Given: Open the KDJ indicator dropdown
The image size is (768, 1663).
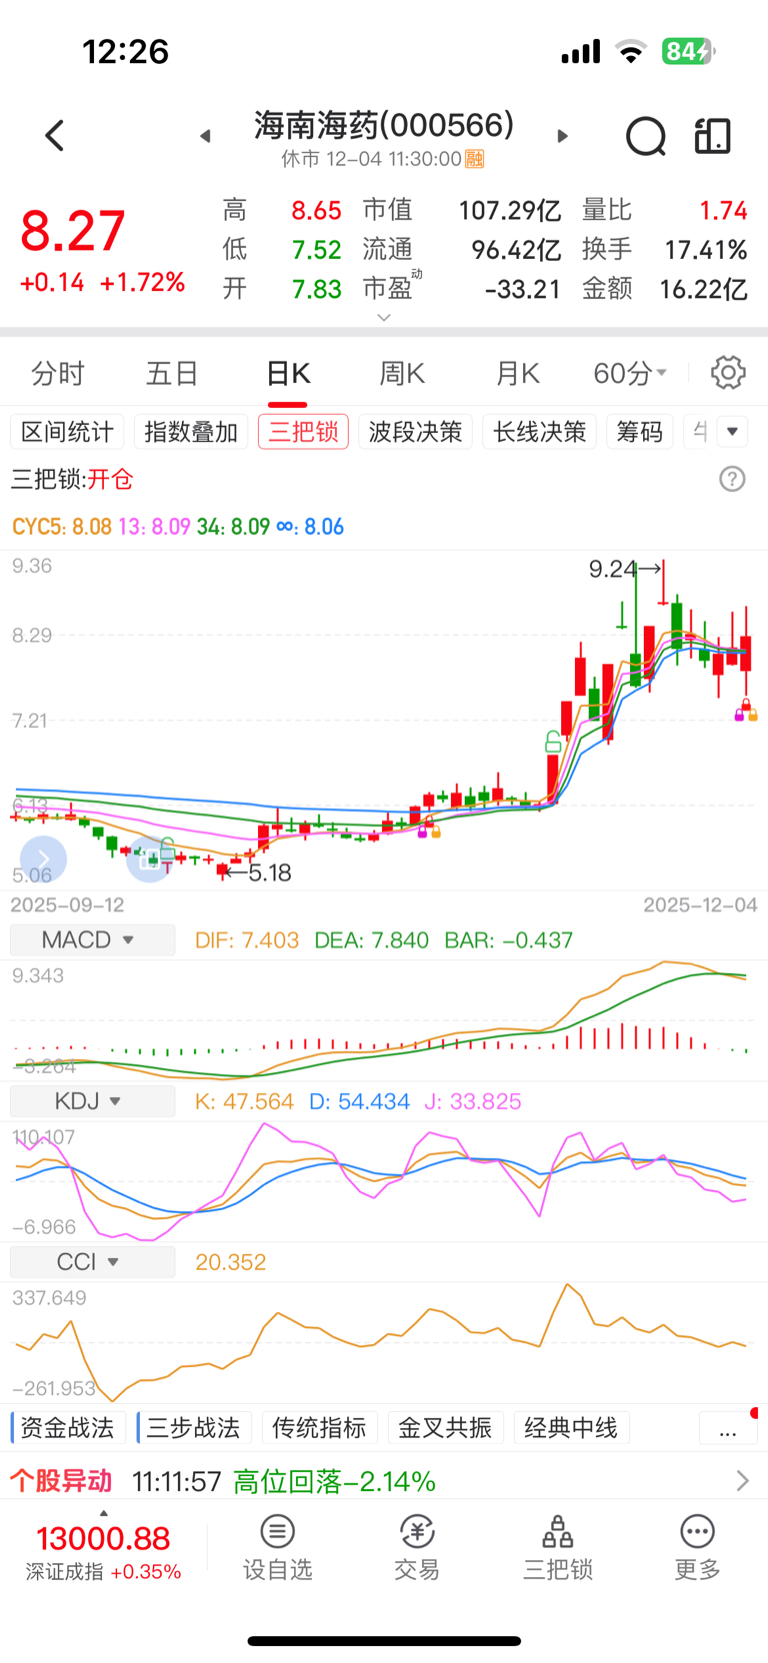Looking at the screenshot, I should click(x=92, y=1101).
